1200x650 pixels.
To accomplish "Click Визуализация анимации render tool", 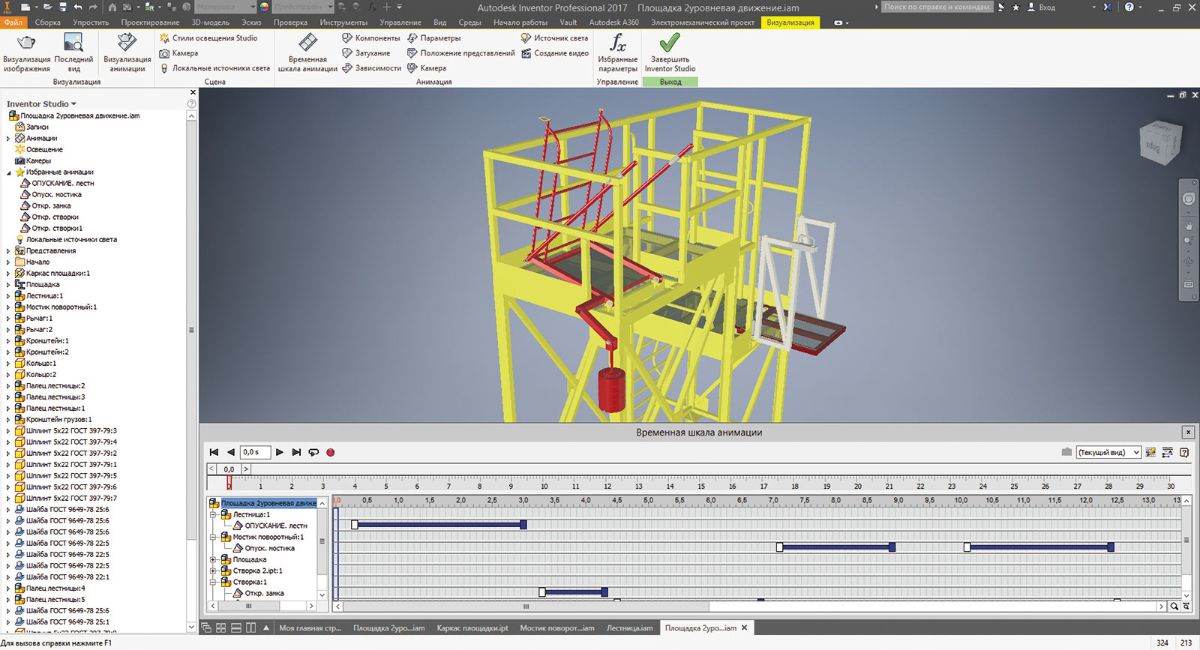I will click(127, 53).
